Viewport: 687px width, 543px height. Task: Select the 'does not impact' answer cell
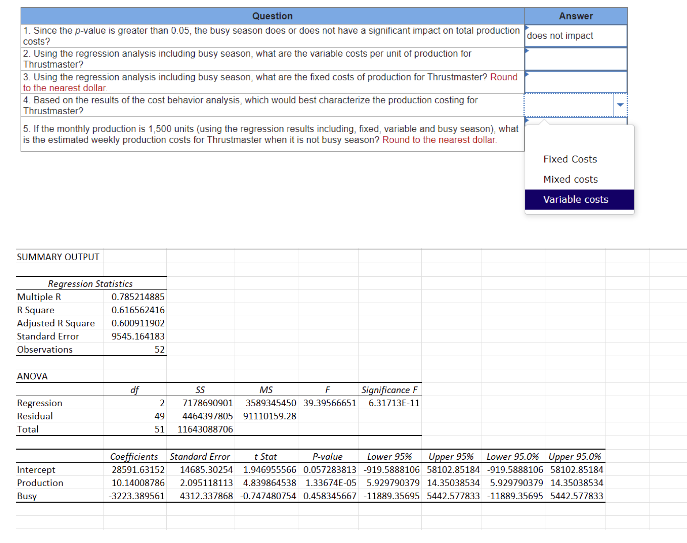(576, 35)
